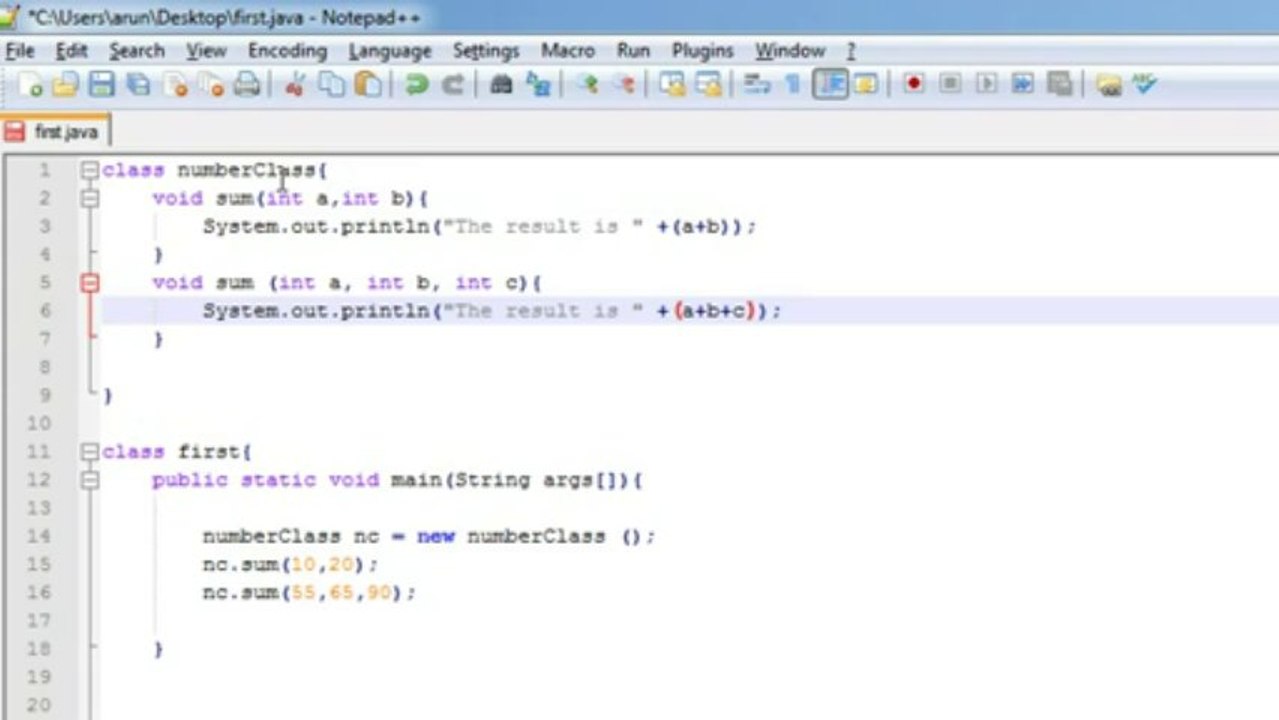The height and width of the screenshot is (720, 1279).
Task: Click the Zoom Out icon
Action: coord(624,85)
